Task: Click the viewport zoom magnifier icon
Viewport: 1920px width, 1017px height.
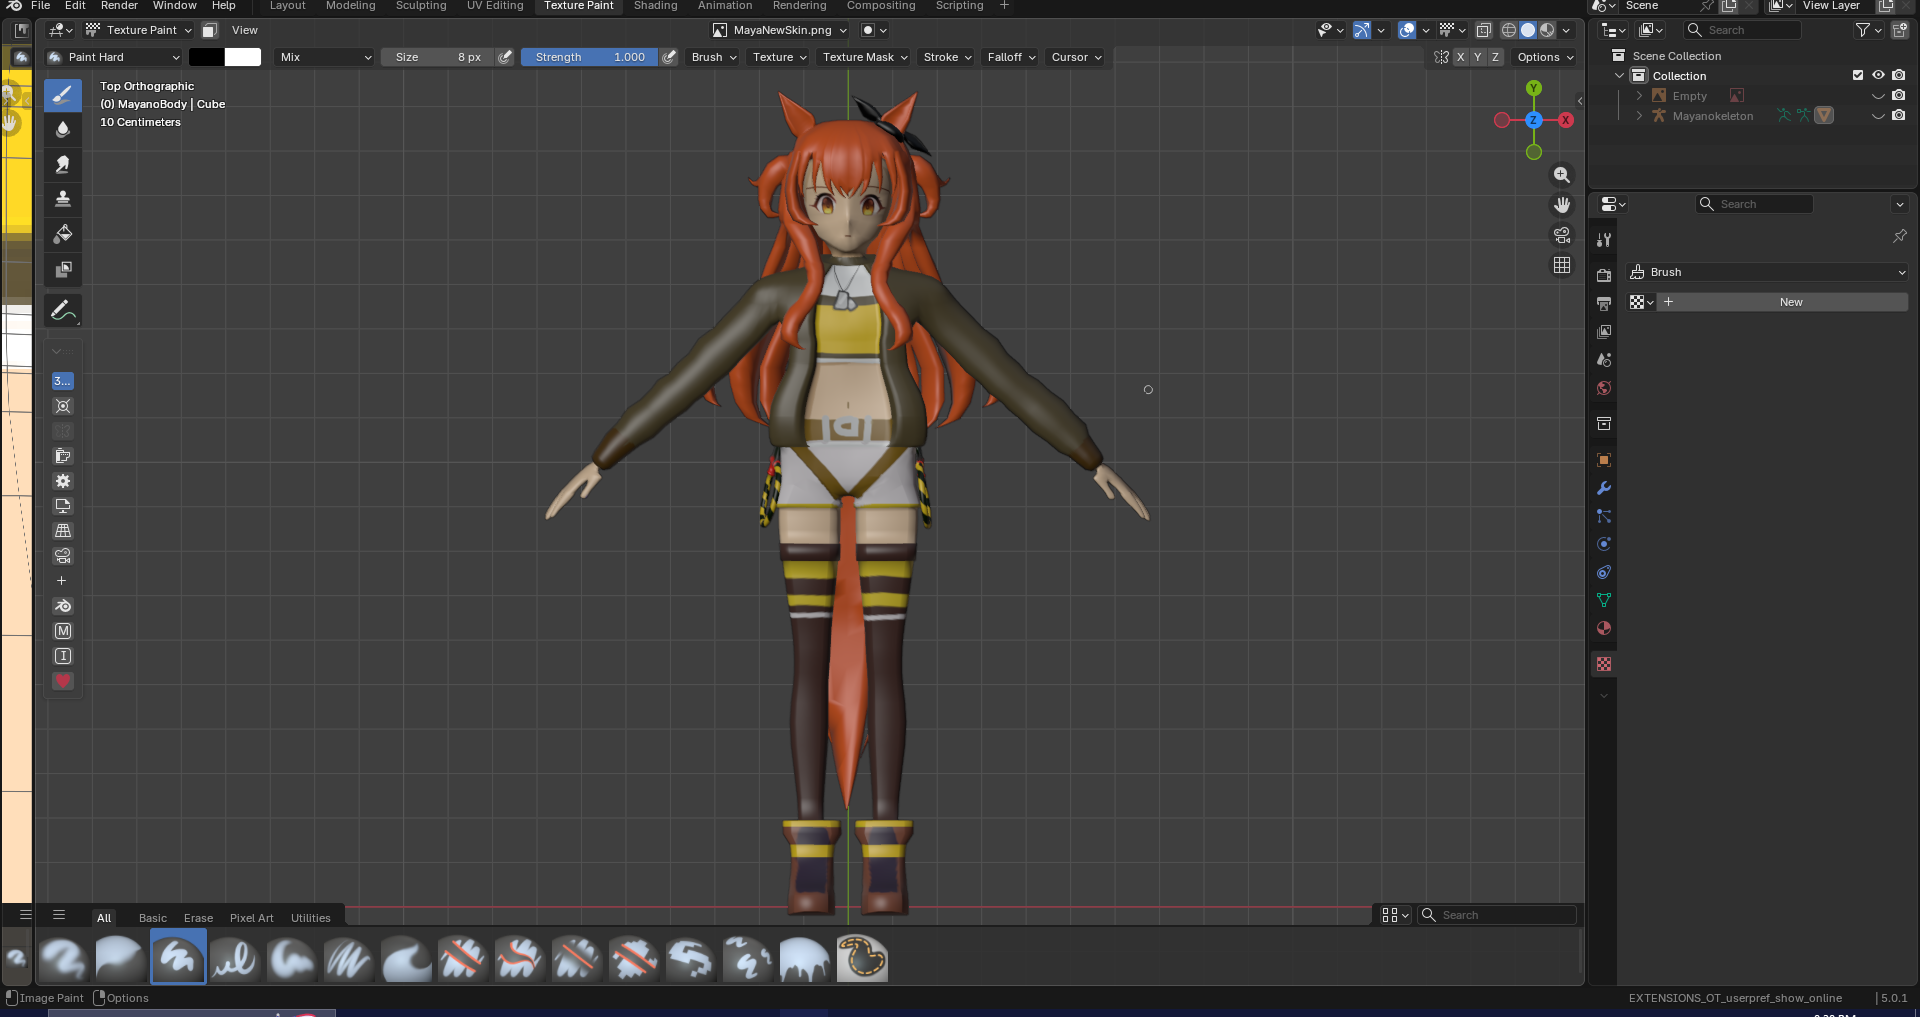Action: (x=1561, y=175)
